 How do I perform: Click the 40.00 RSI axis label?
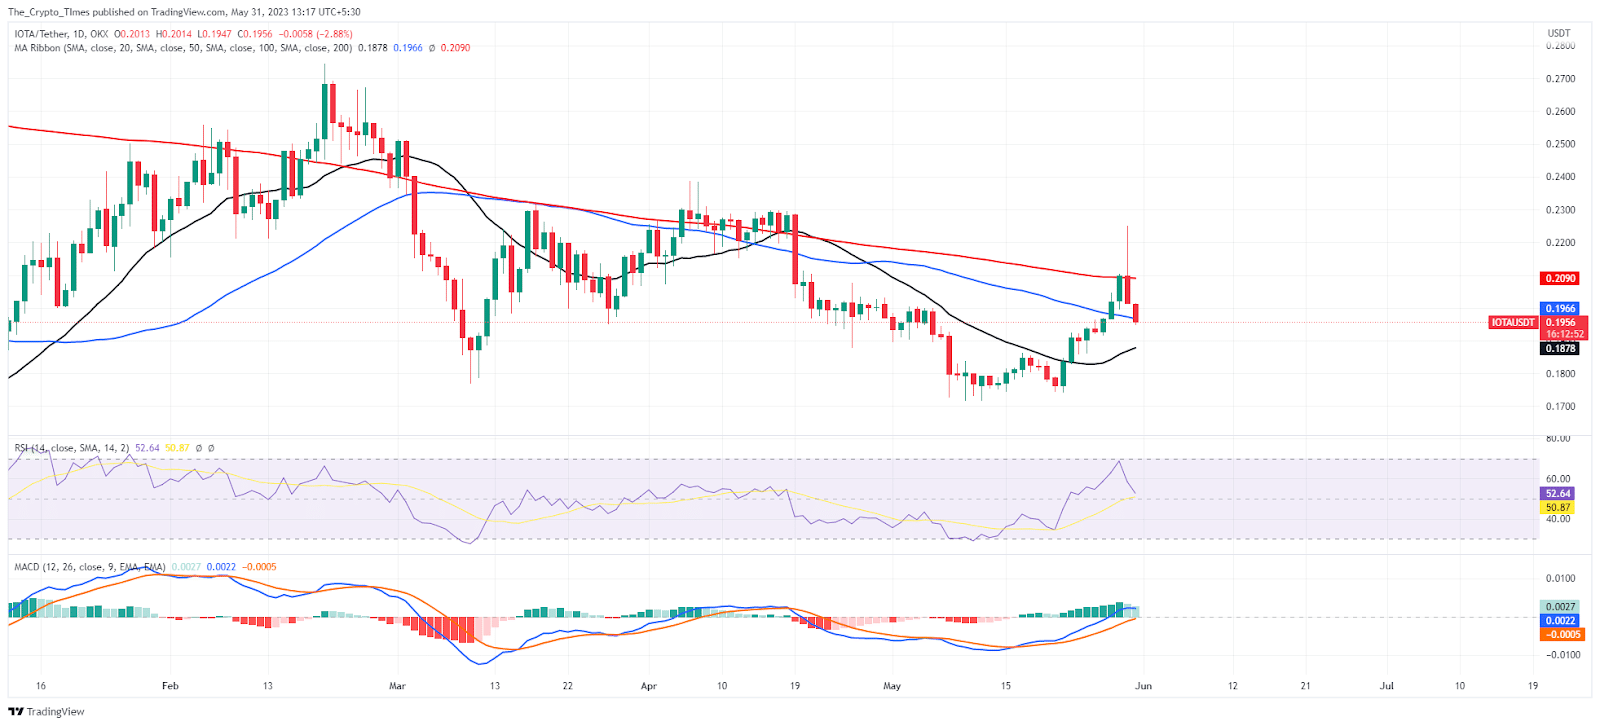coord(1558,519)
